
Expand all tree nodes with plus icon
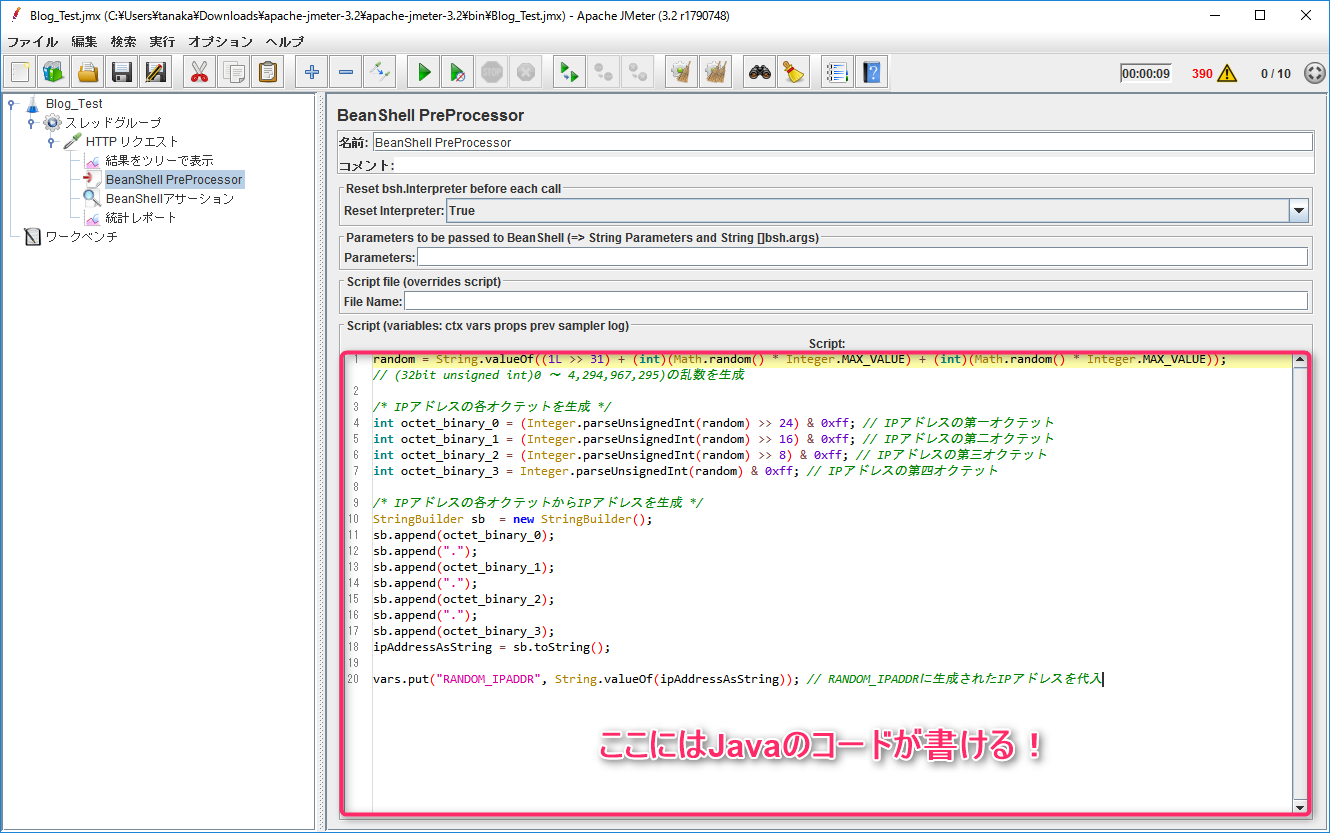(312, 72)
